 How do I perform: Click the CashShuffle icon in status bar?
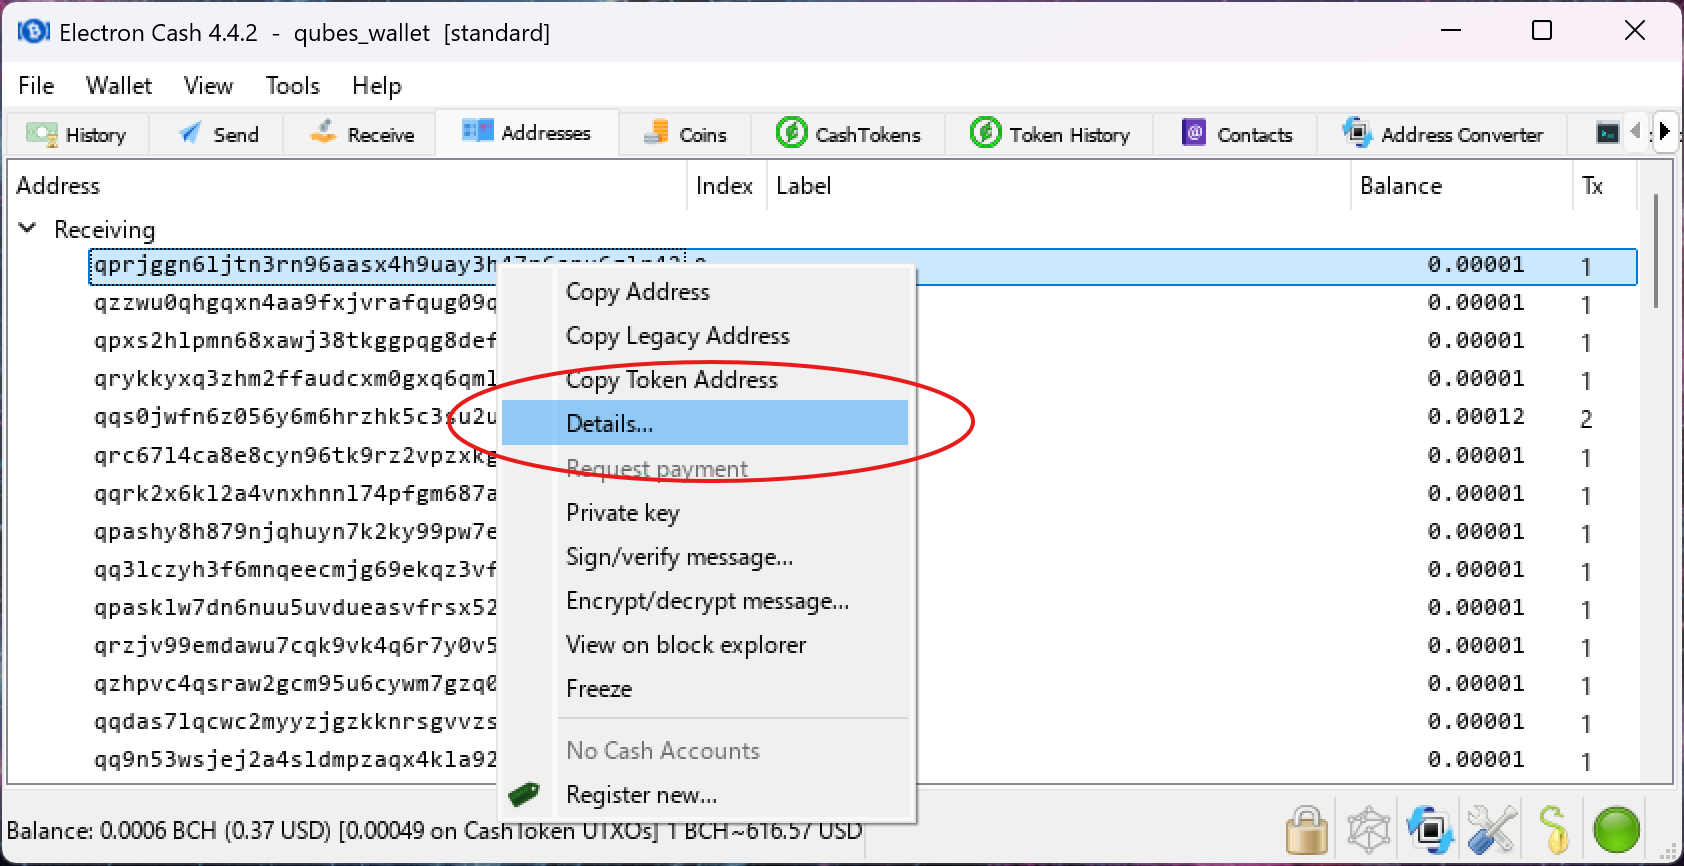tap(1430, 830)
